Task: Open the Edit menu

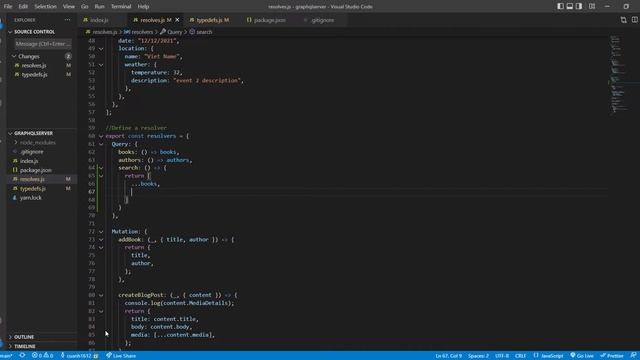Action: coord(23,7)
